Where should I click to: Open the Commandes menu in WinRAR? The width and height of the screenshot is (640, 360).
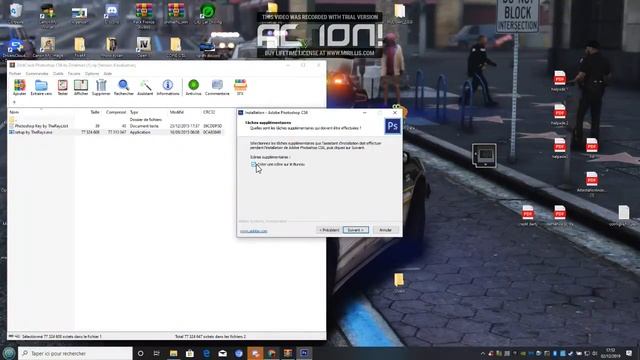37,73
